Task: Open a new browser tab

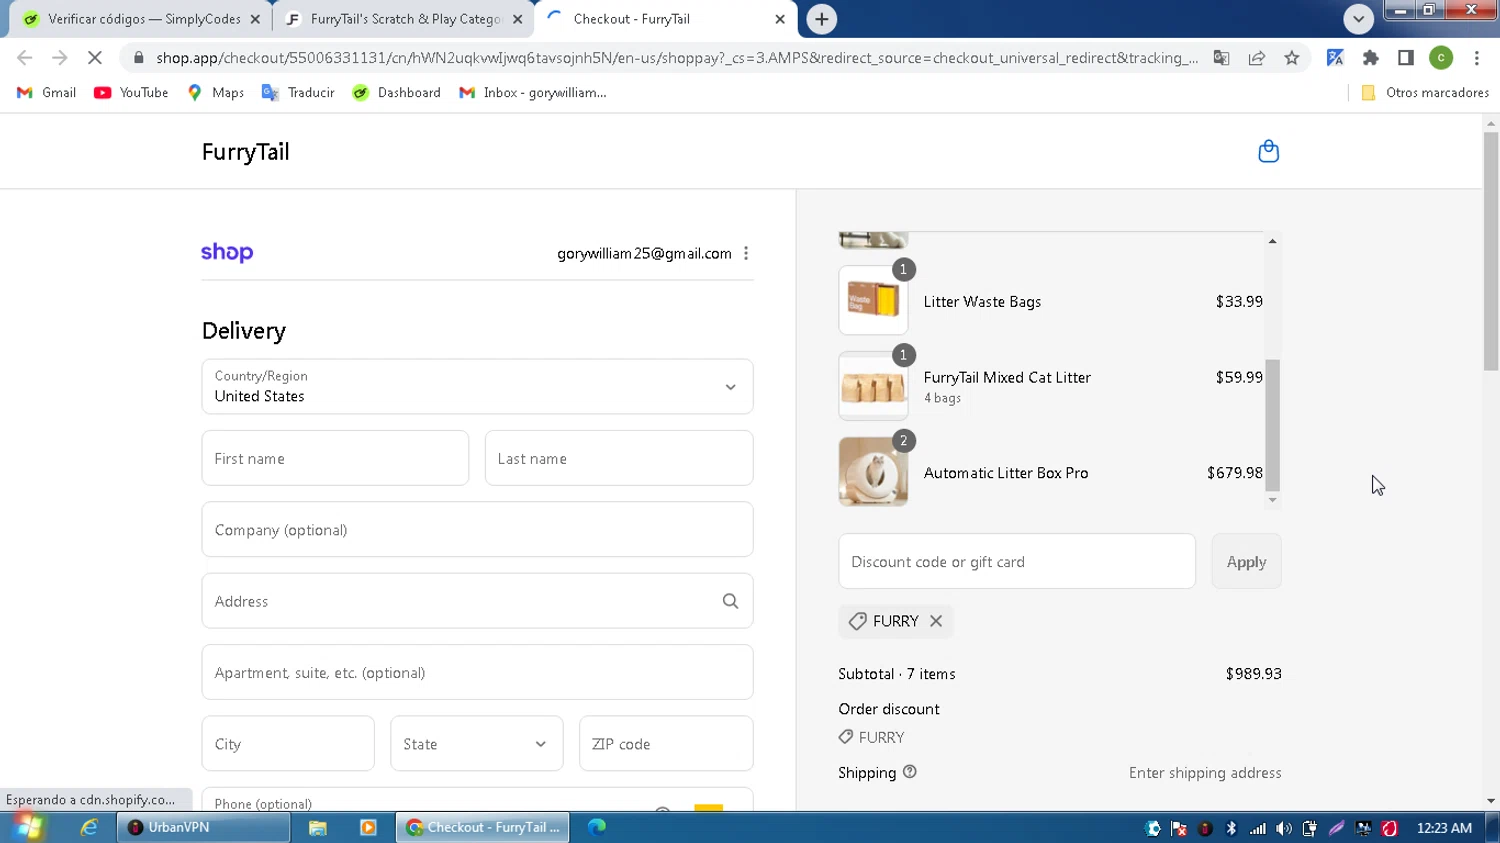Action: (821, 19)
